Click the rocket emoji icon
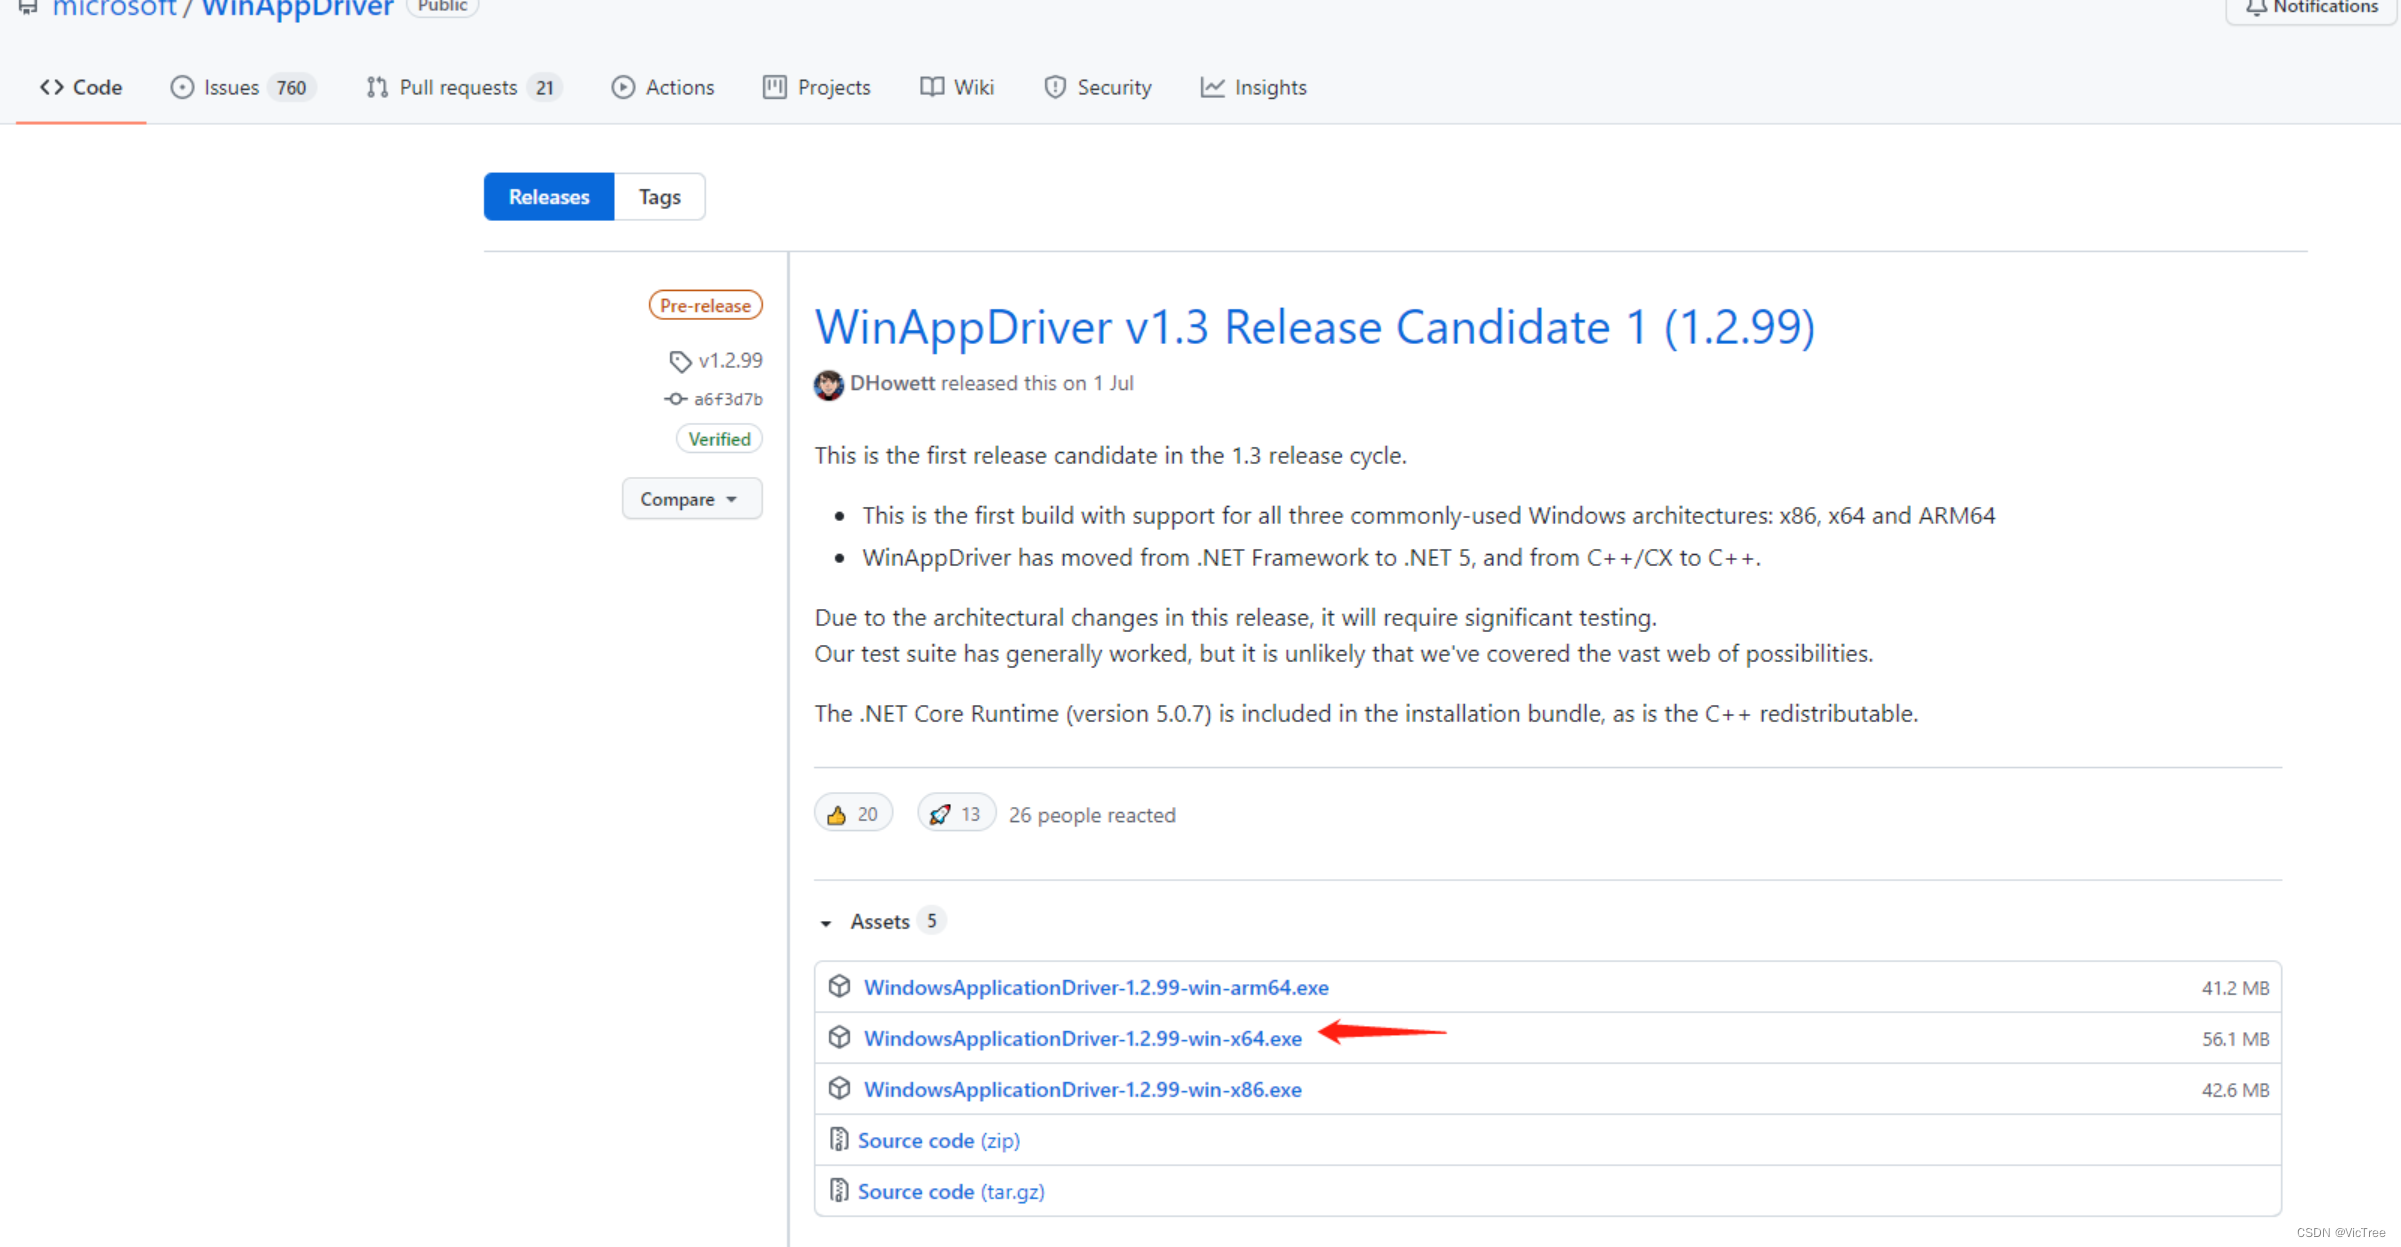This screenshot has width=2401, height=1247. 940,815
